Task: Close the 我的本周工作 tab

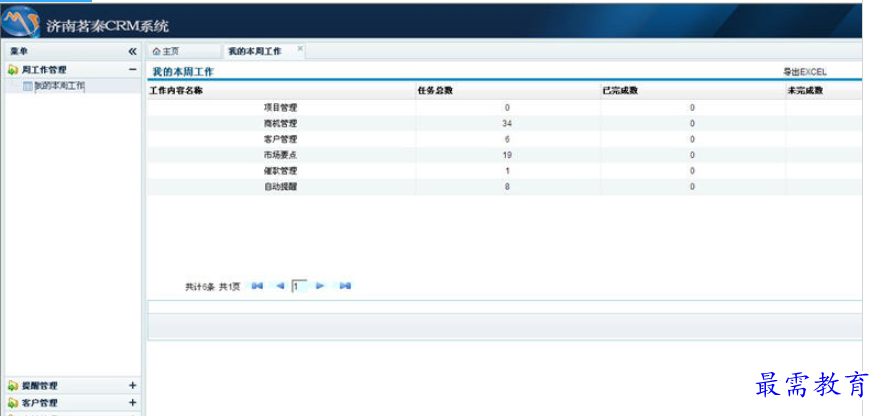Action: pyautogui.click(x=300, y=49)
